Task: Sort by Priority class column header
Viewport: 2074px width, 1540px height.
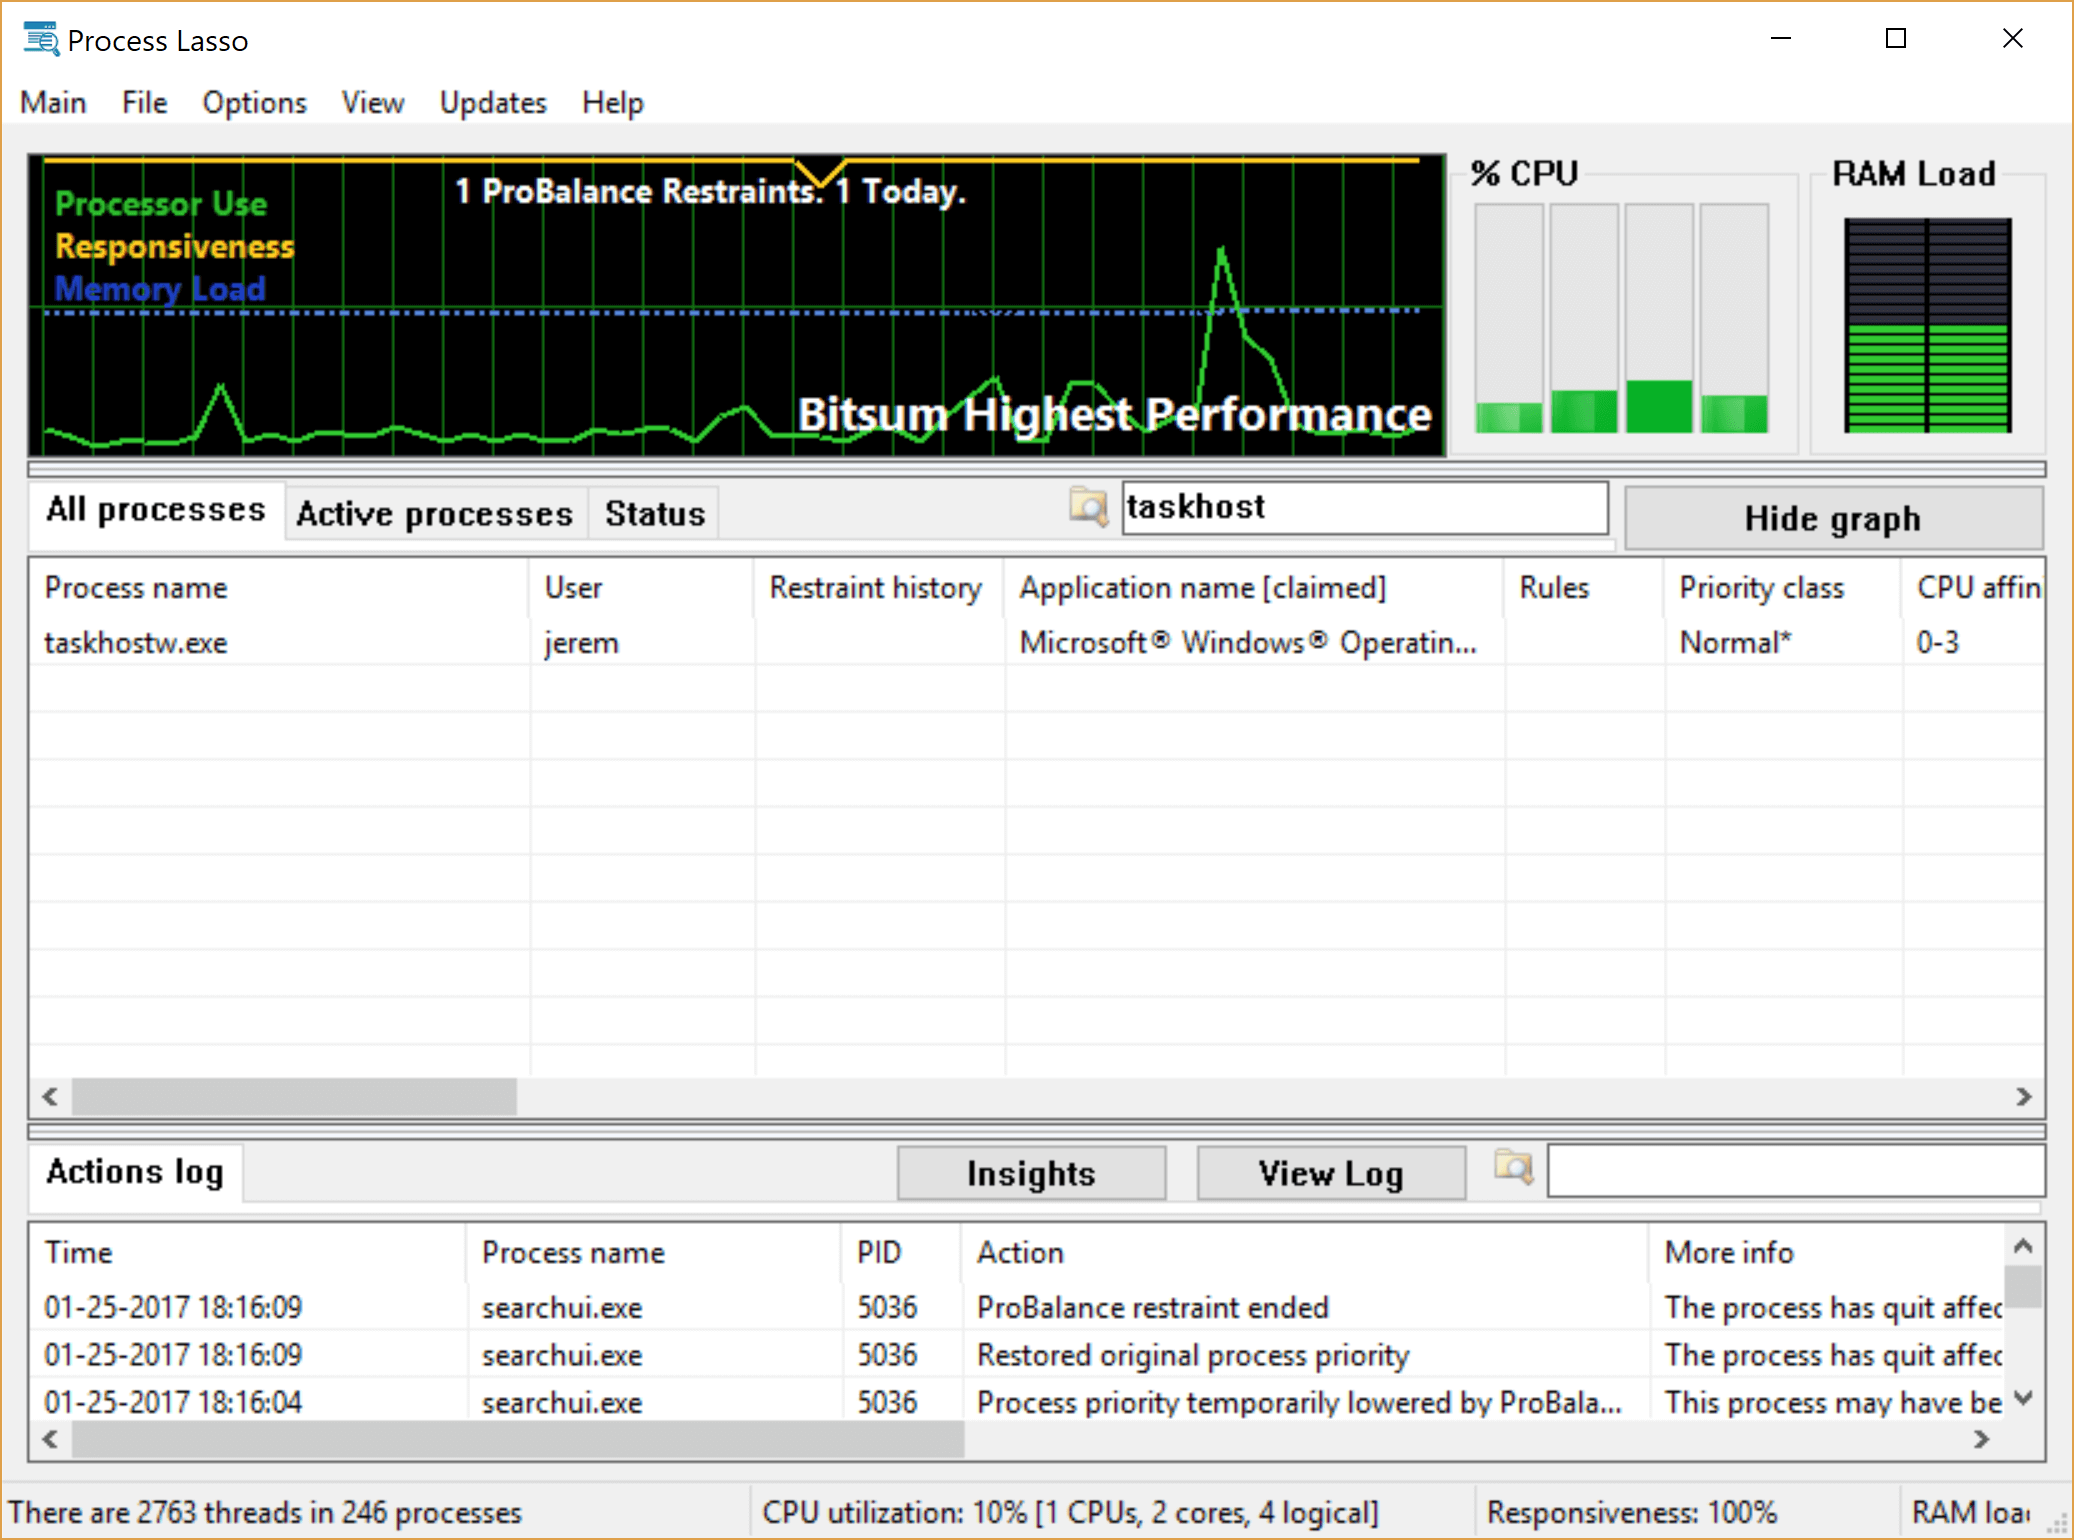Action: pyautogui.click(x=1783, y=588)
